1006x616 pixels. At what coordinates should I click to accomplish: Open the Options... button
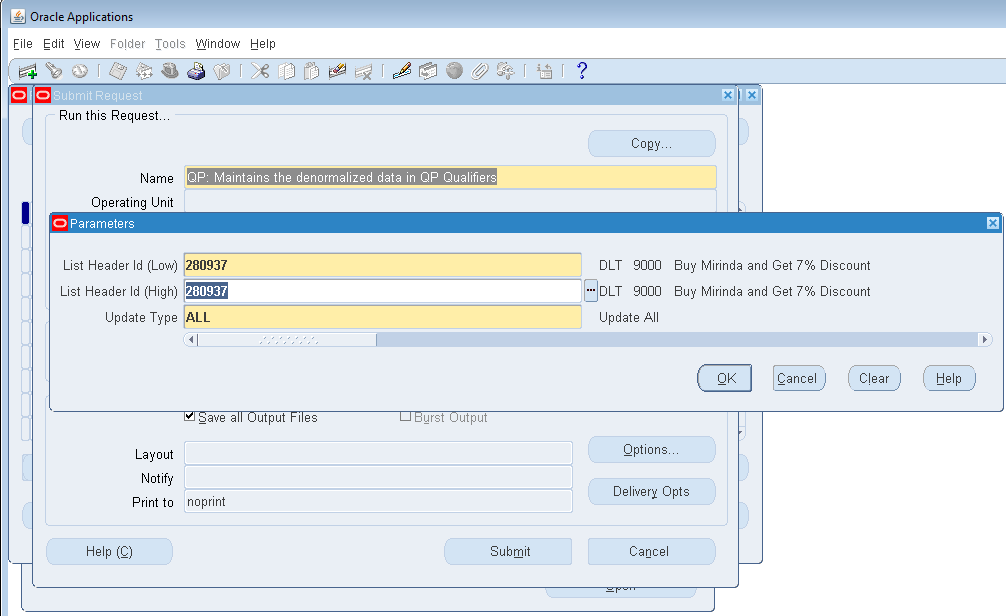pos(651,449)
